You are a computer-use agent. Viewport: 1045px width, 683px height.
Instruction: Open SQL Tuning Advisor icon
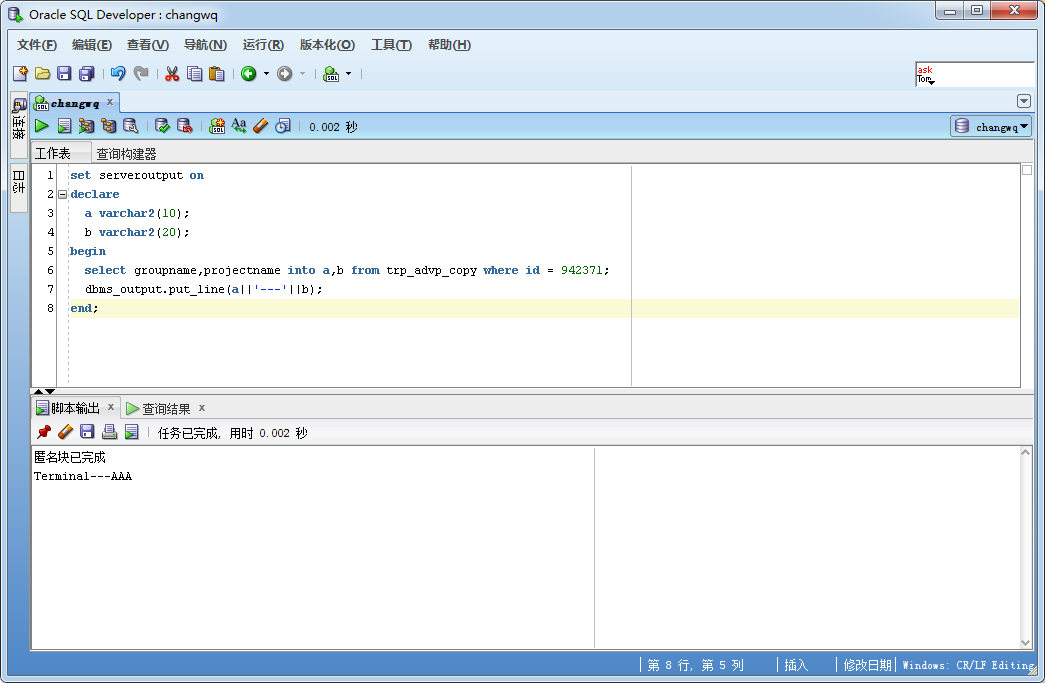(x=131, y=126)
